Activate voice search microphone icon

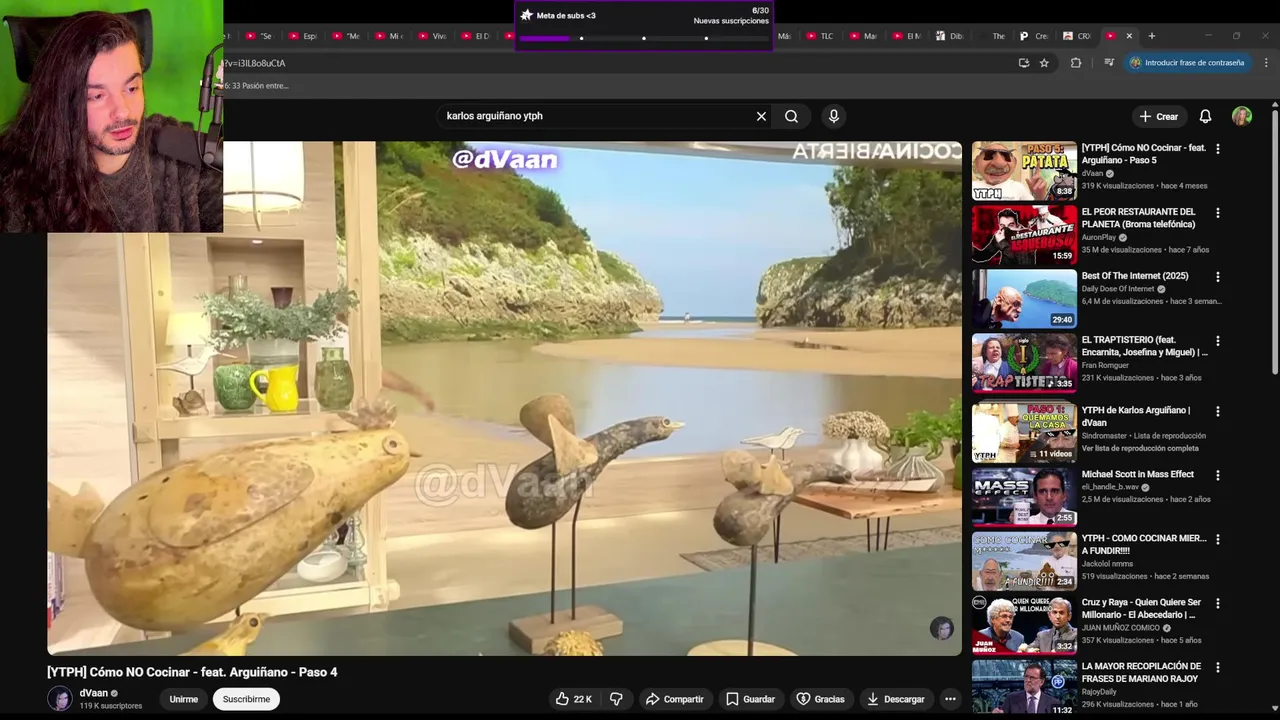[834, 116]
